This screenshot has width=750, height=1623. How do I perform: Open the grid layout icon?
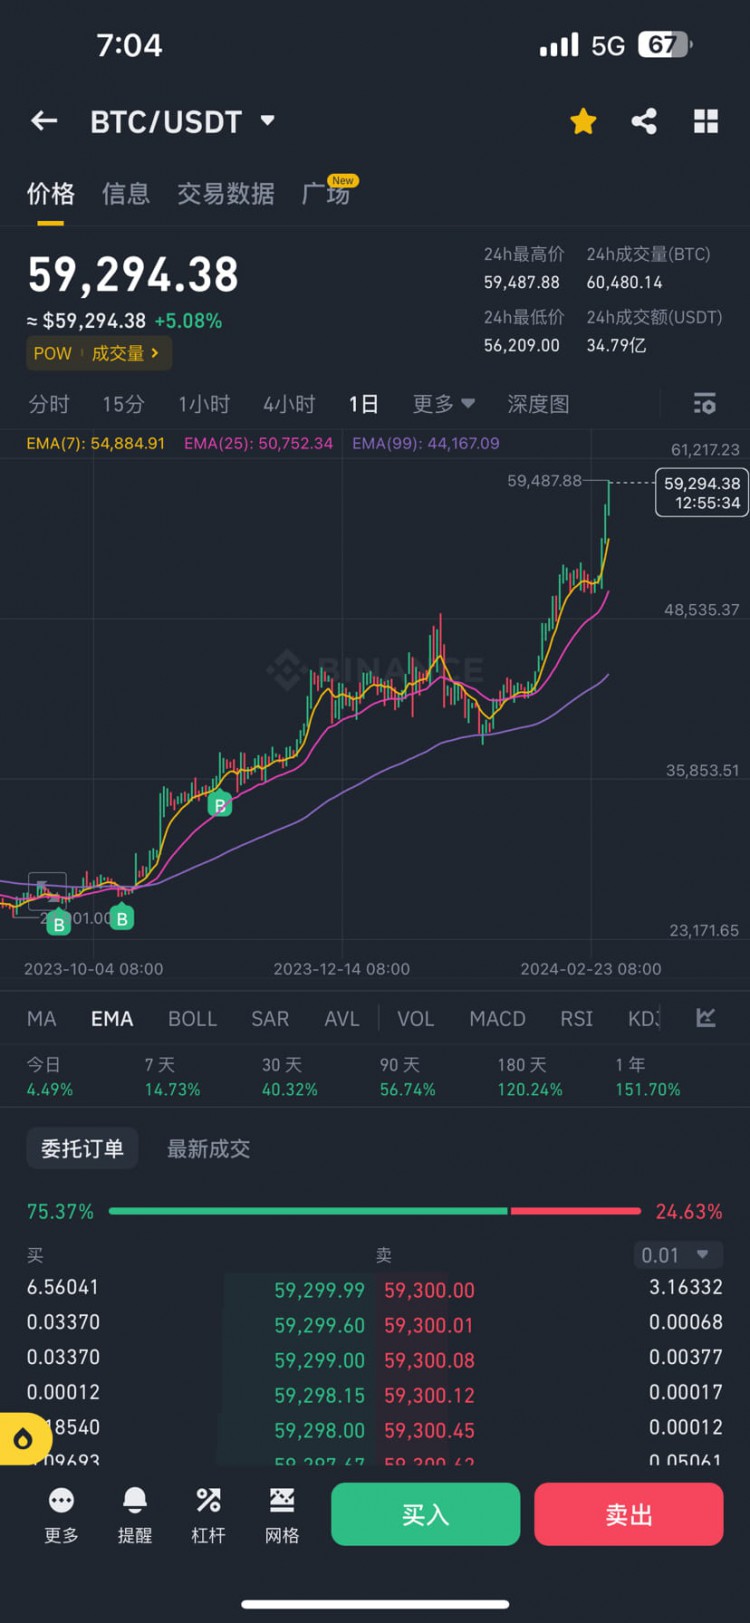pos(706,121)
